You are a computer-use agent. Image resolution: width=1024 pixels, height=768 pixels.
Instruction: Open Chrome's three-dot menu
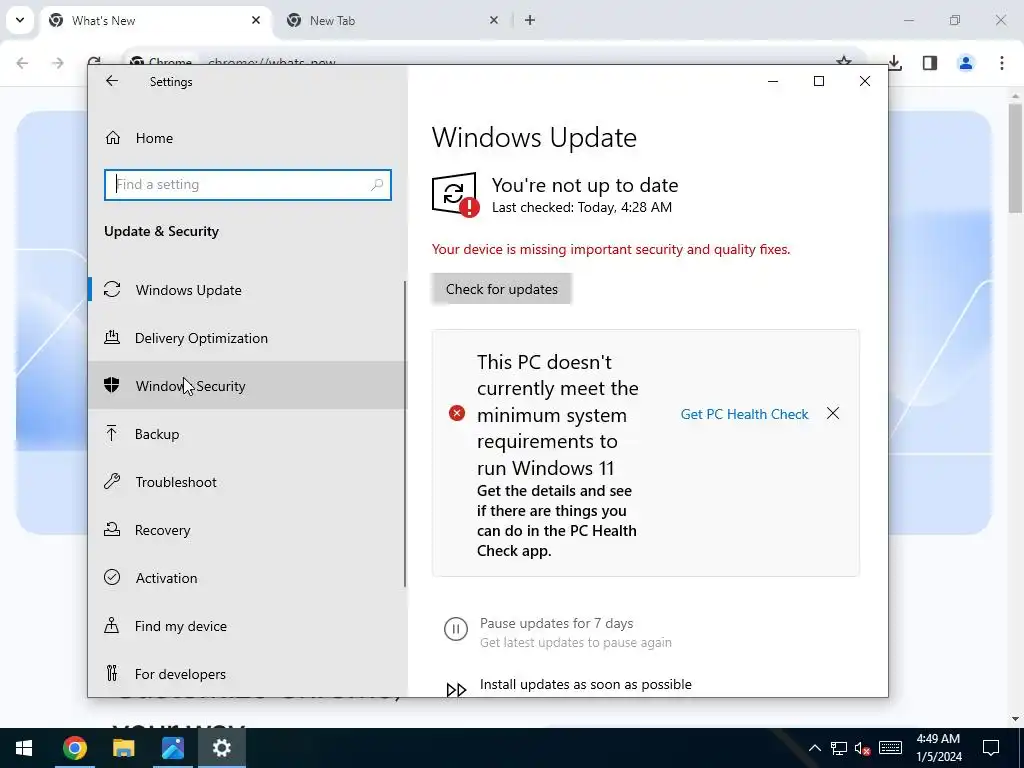1001,63
